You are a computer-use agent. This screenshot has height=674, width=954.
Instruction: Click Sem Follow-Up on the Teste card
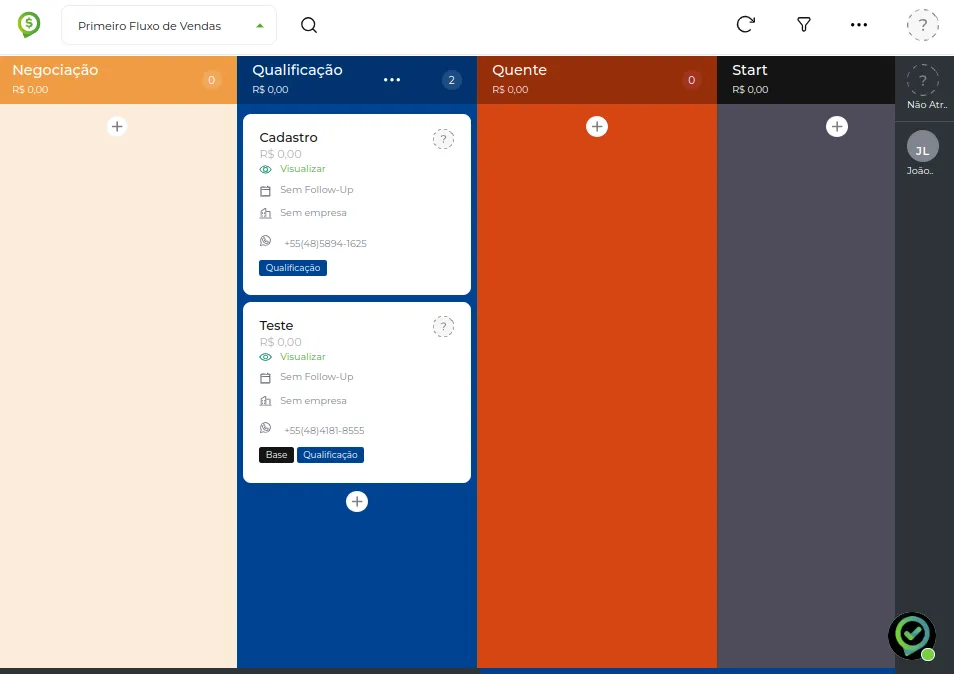pos(316,377)
